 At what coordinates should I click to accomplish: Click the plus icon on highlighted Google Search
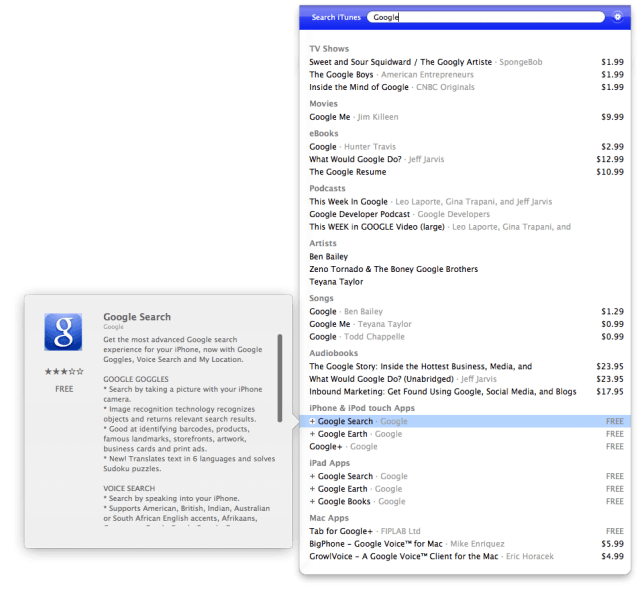coord(312,421)
